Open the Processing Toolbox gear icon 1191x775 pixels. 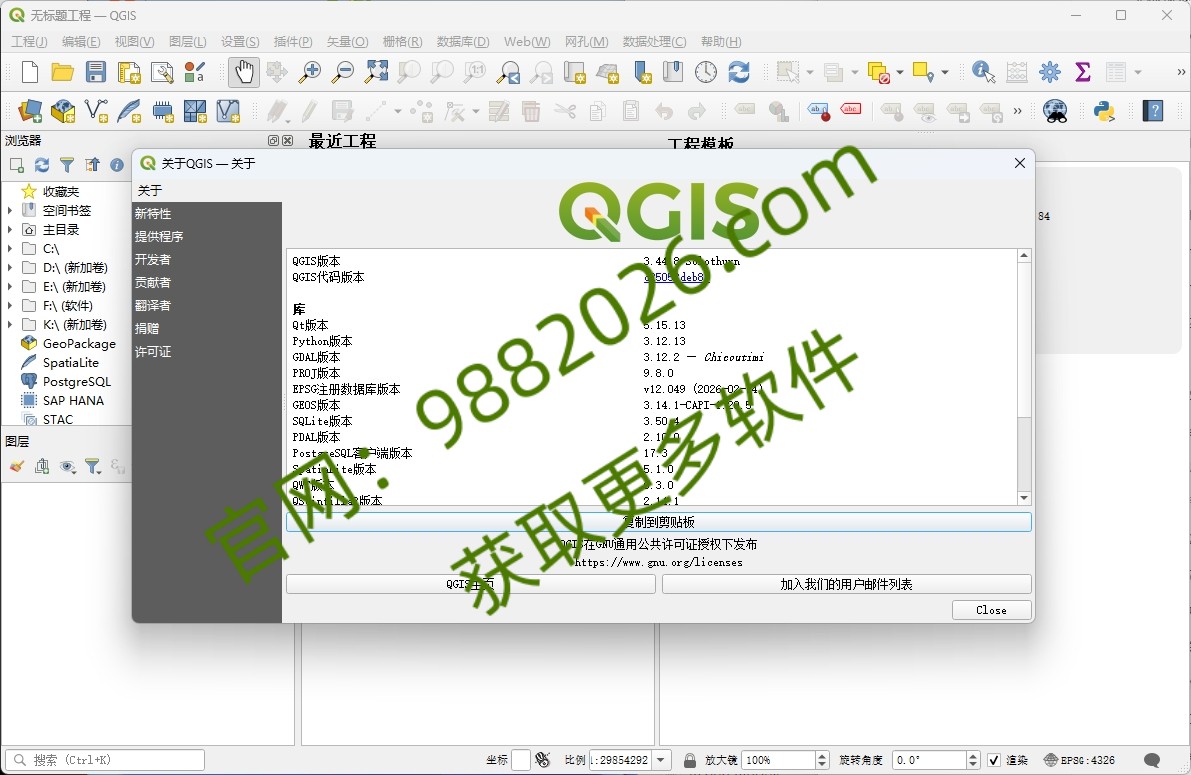click(x=1050, y=72)
